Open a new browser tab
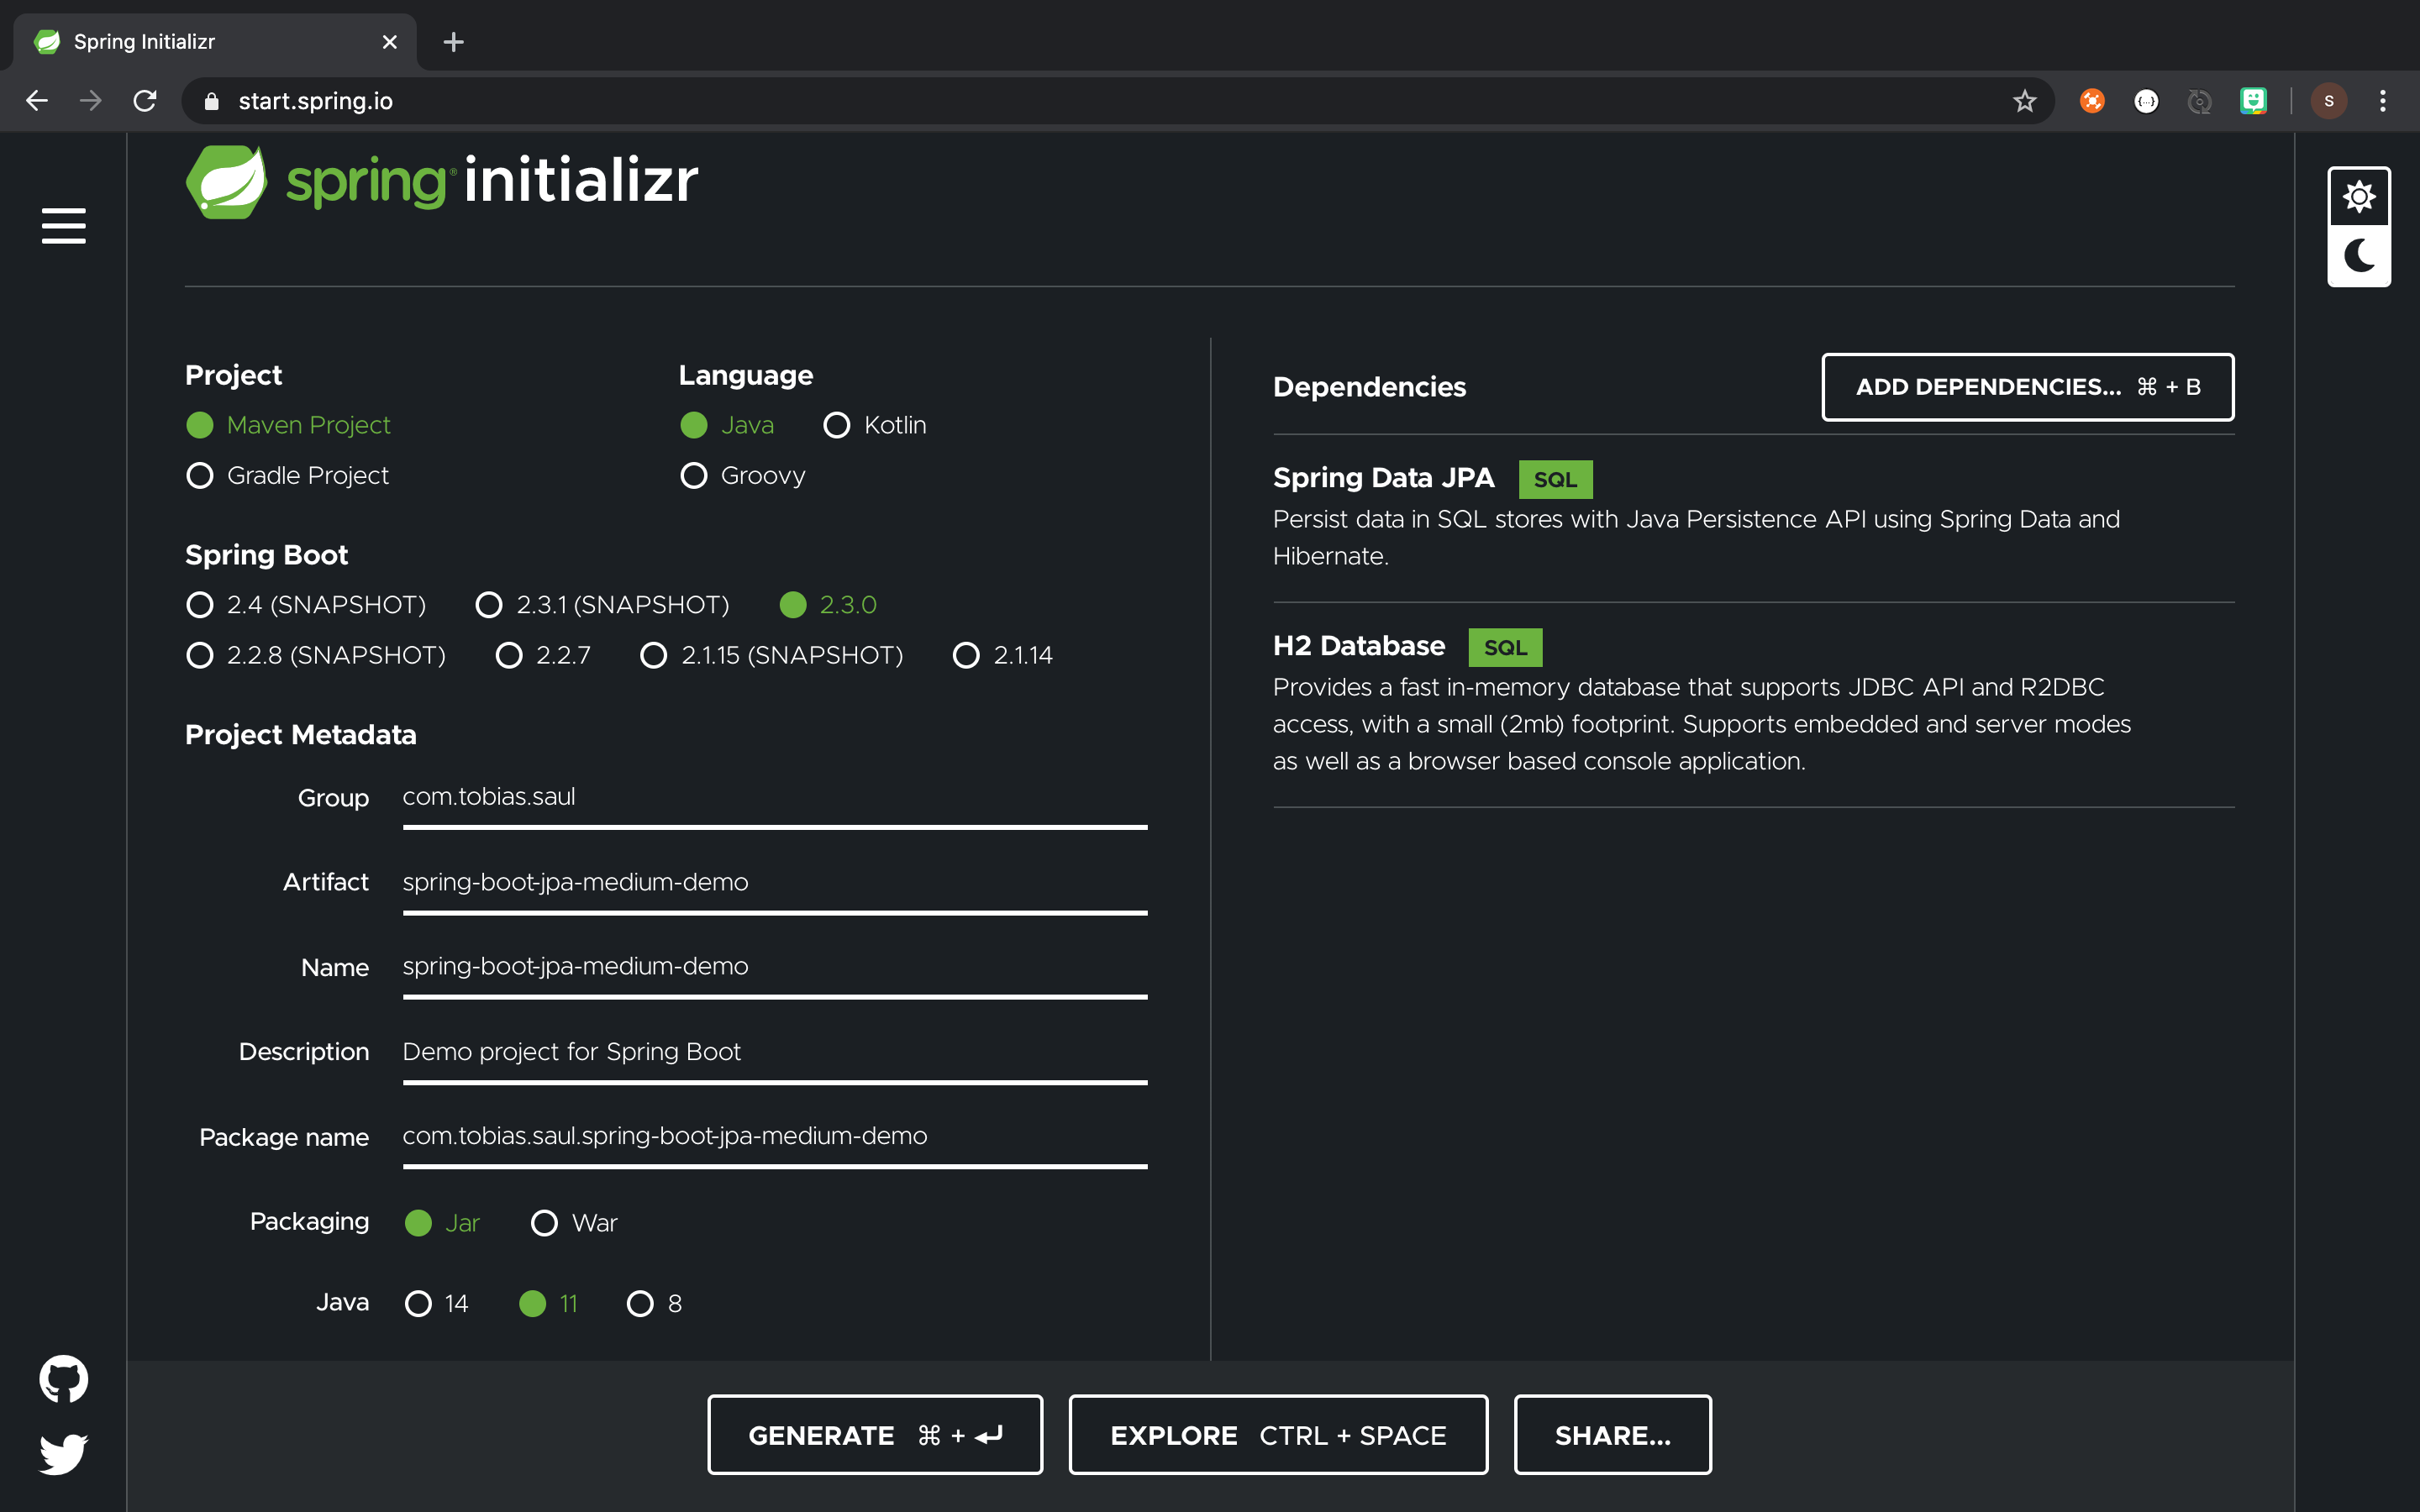The height and width of the screenshot is (1512, 2420). coord(453,42)
